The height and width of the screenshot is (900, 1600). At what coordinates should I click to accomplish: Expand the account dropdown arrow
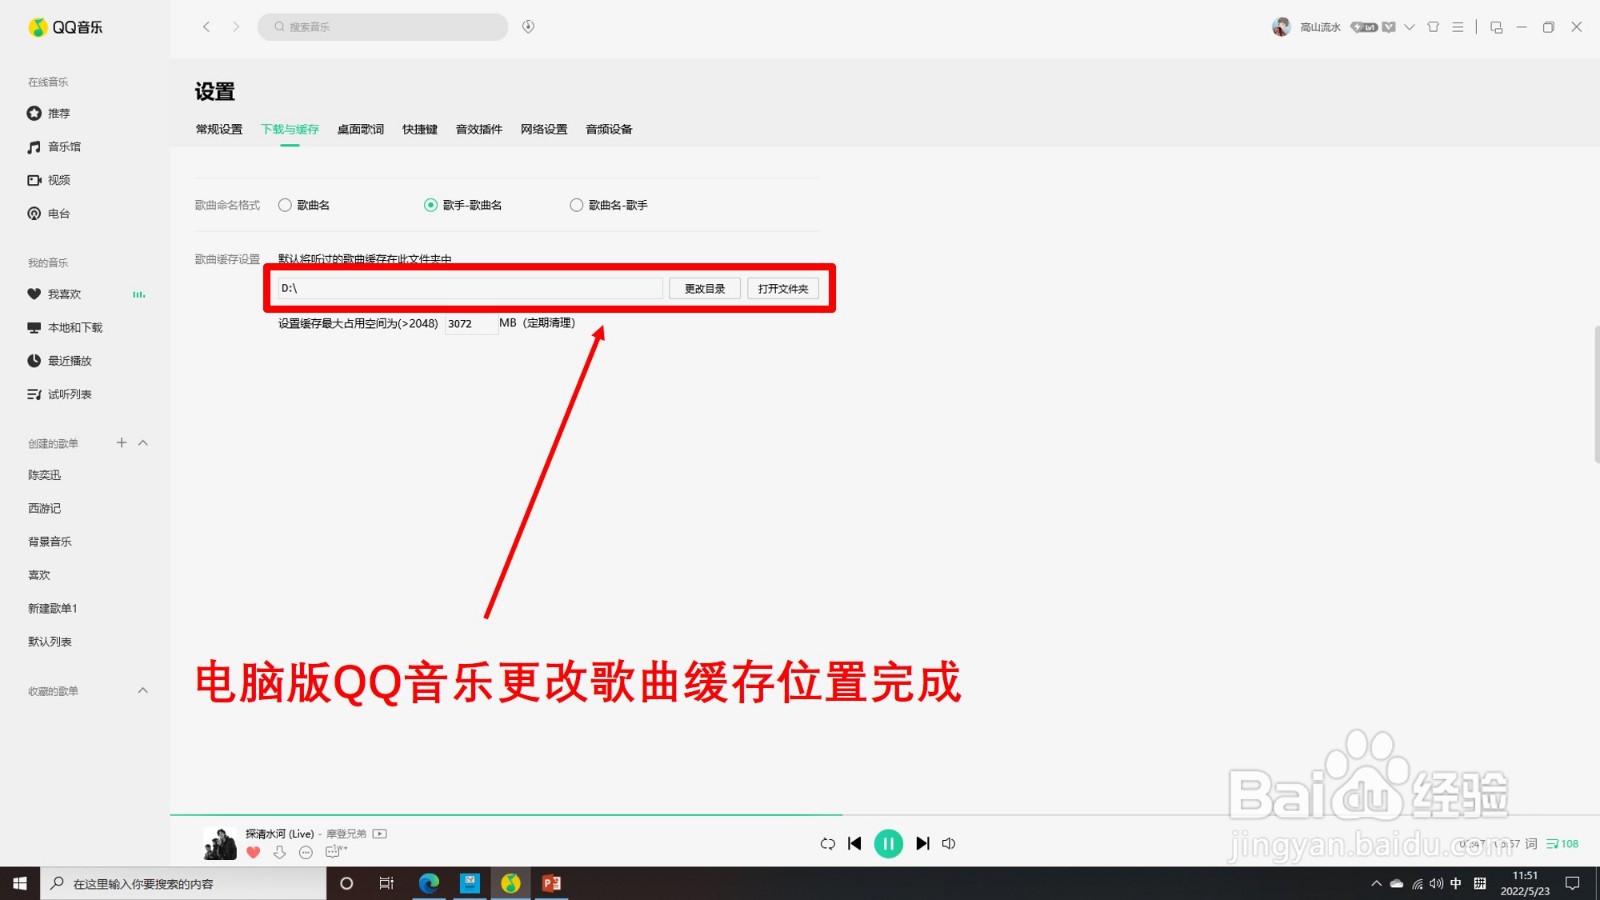(x=1409, y=27)
